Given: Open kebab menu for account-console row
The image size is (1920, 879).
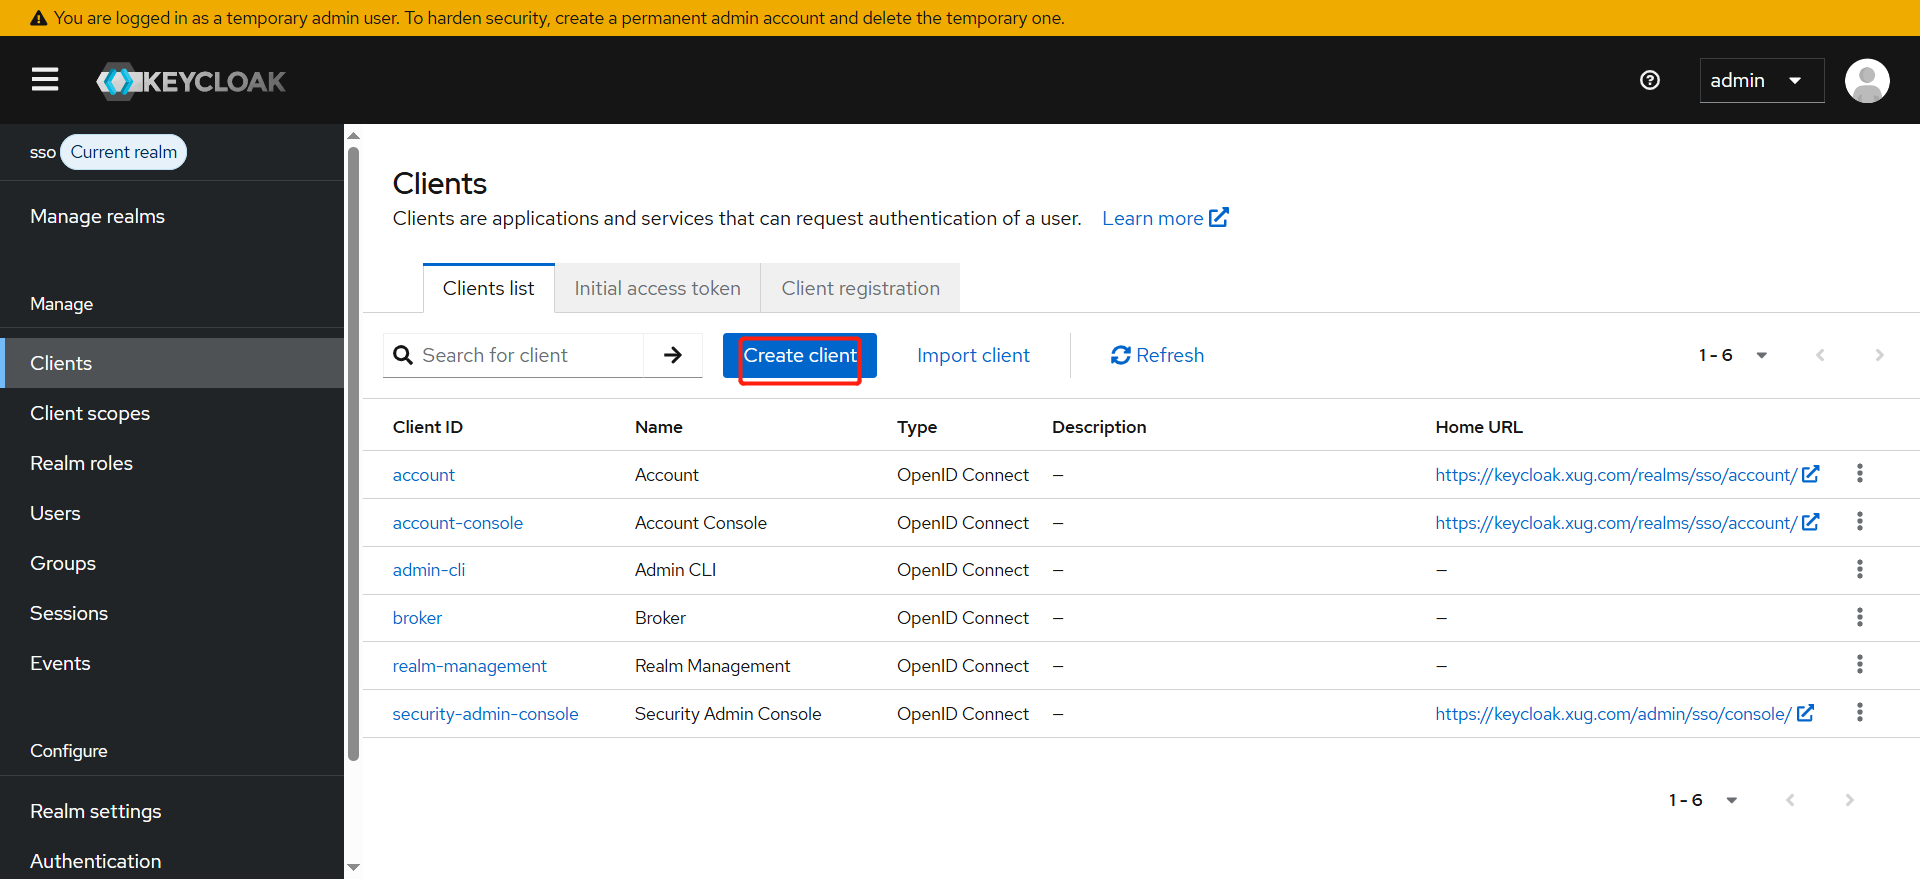Looking at the screenshot, I should click(x=1860, y=521).
